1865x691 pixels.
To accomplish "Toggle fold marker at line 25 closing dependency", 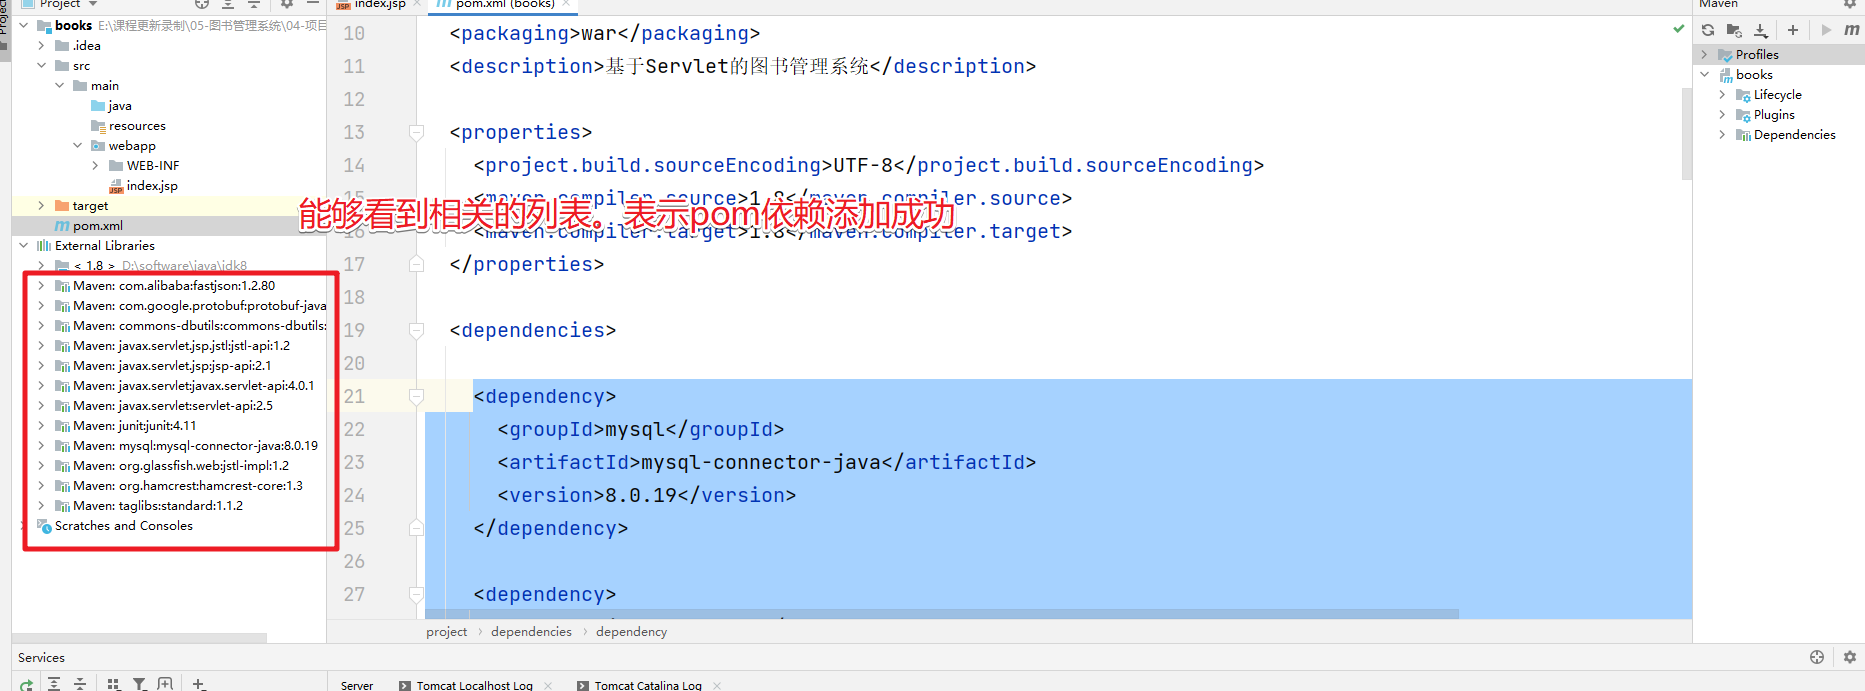I will click(416, 528).
